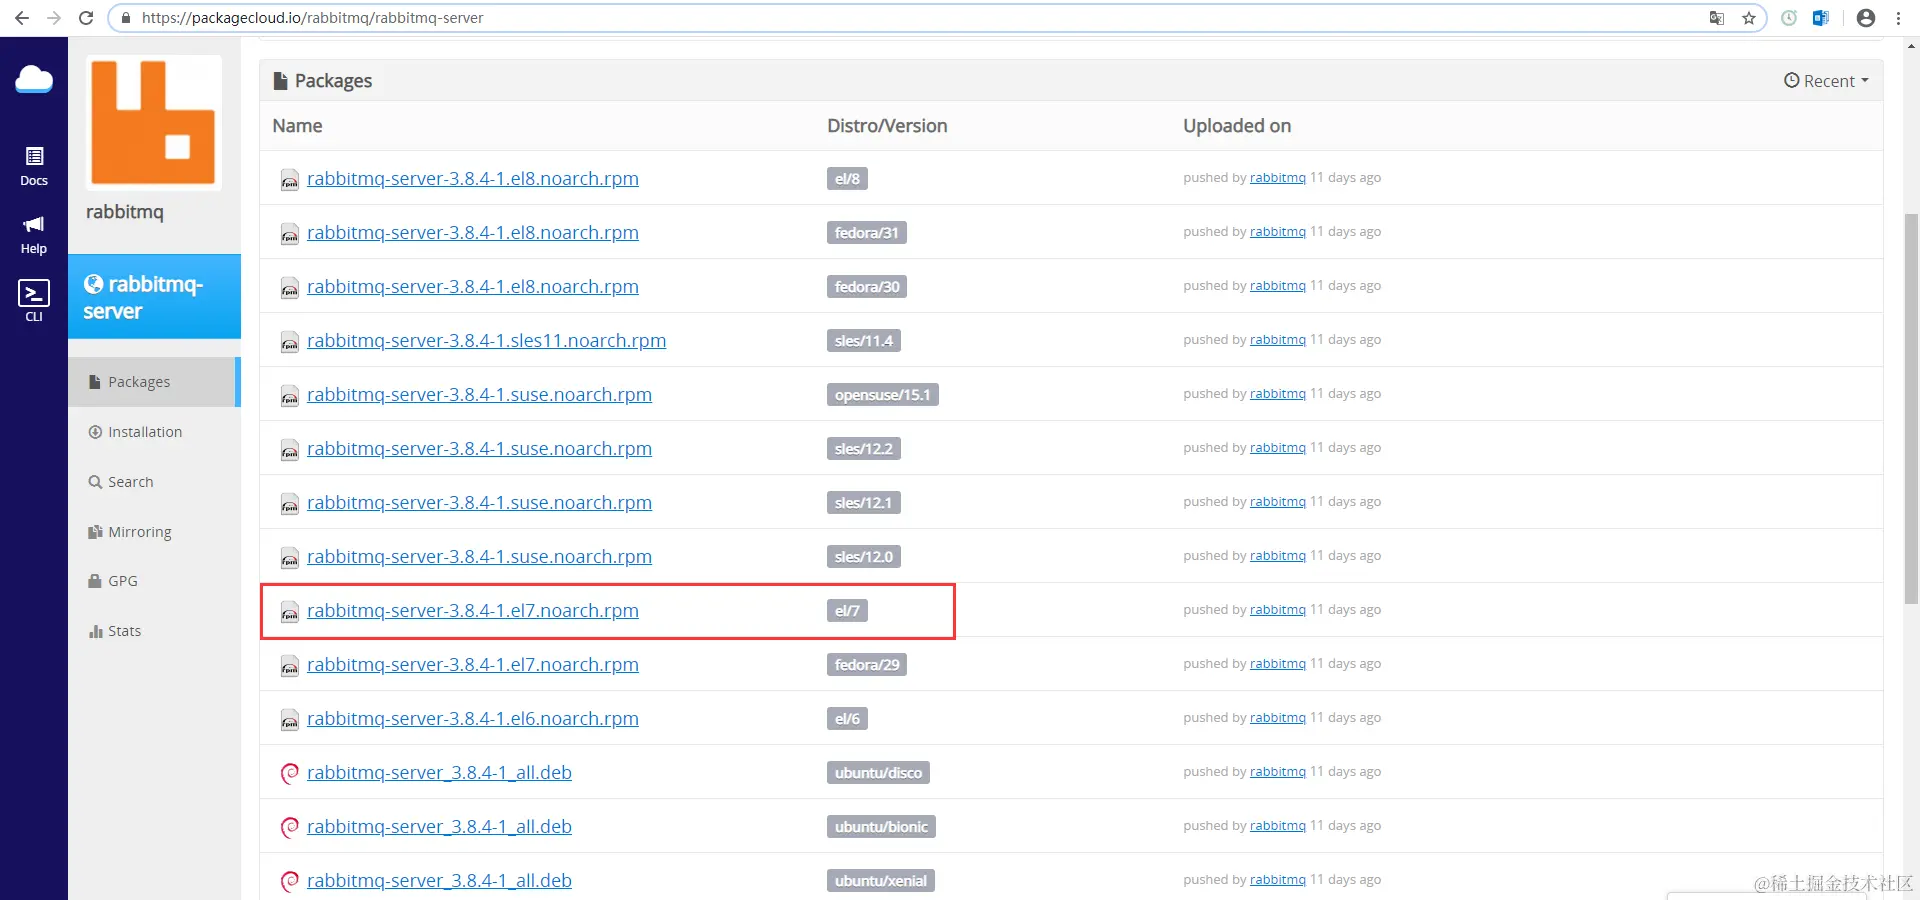Click rabbitmq uploader link in ubuntu/bionic row
Image resolution: width=1920 pixels, height=900 pixels.
pyautogui.click(x=1277, y=826)
